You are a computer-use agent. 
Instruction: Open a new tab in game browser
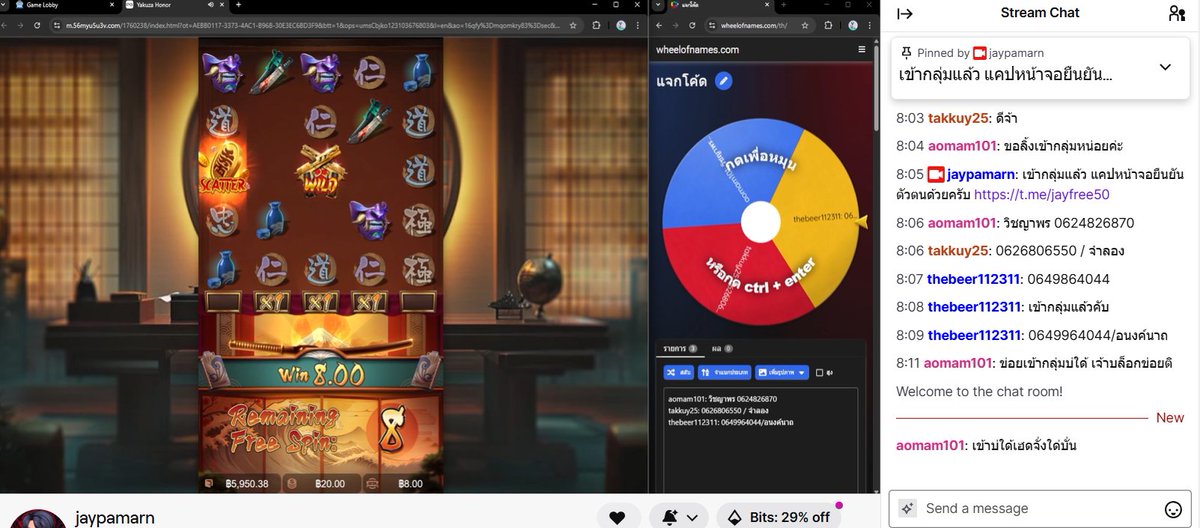click(x=238, y=6)
